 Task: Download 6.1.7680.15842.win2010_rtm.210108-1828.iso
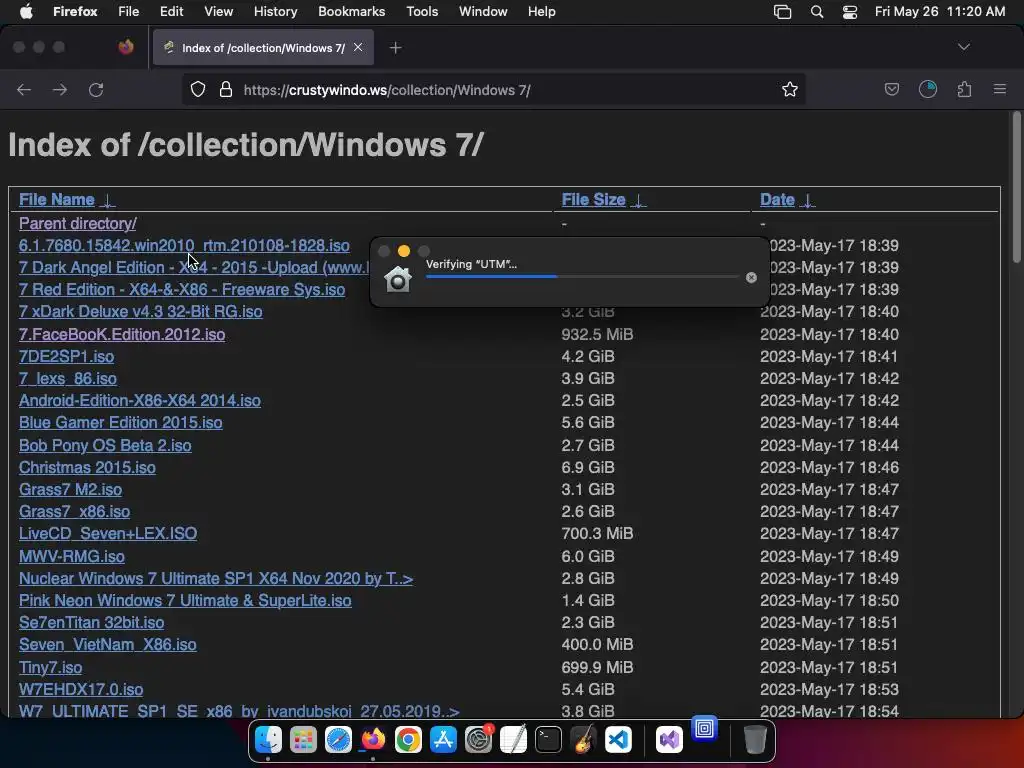(184, 246)
